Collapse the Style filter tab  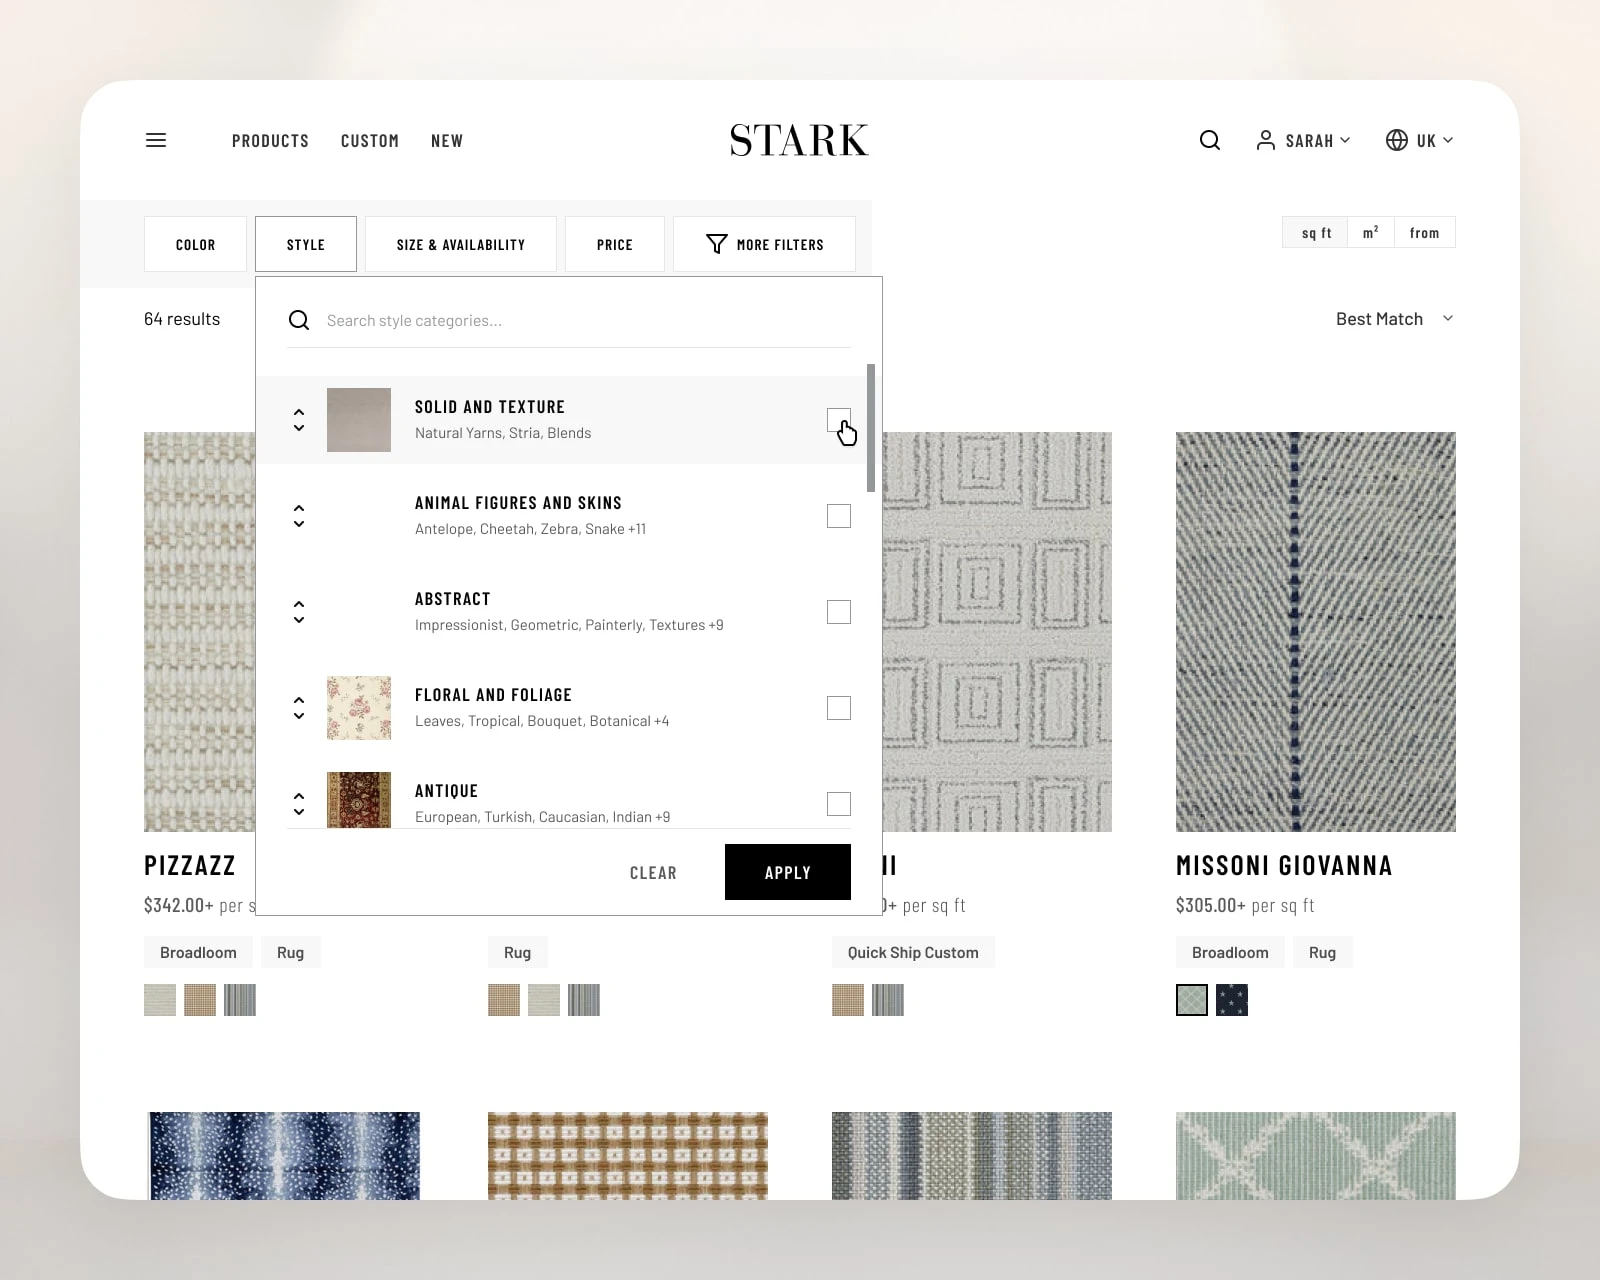(306, 244)
